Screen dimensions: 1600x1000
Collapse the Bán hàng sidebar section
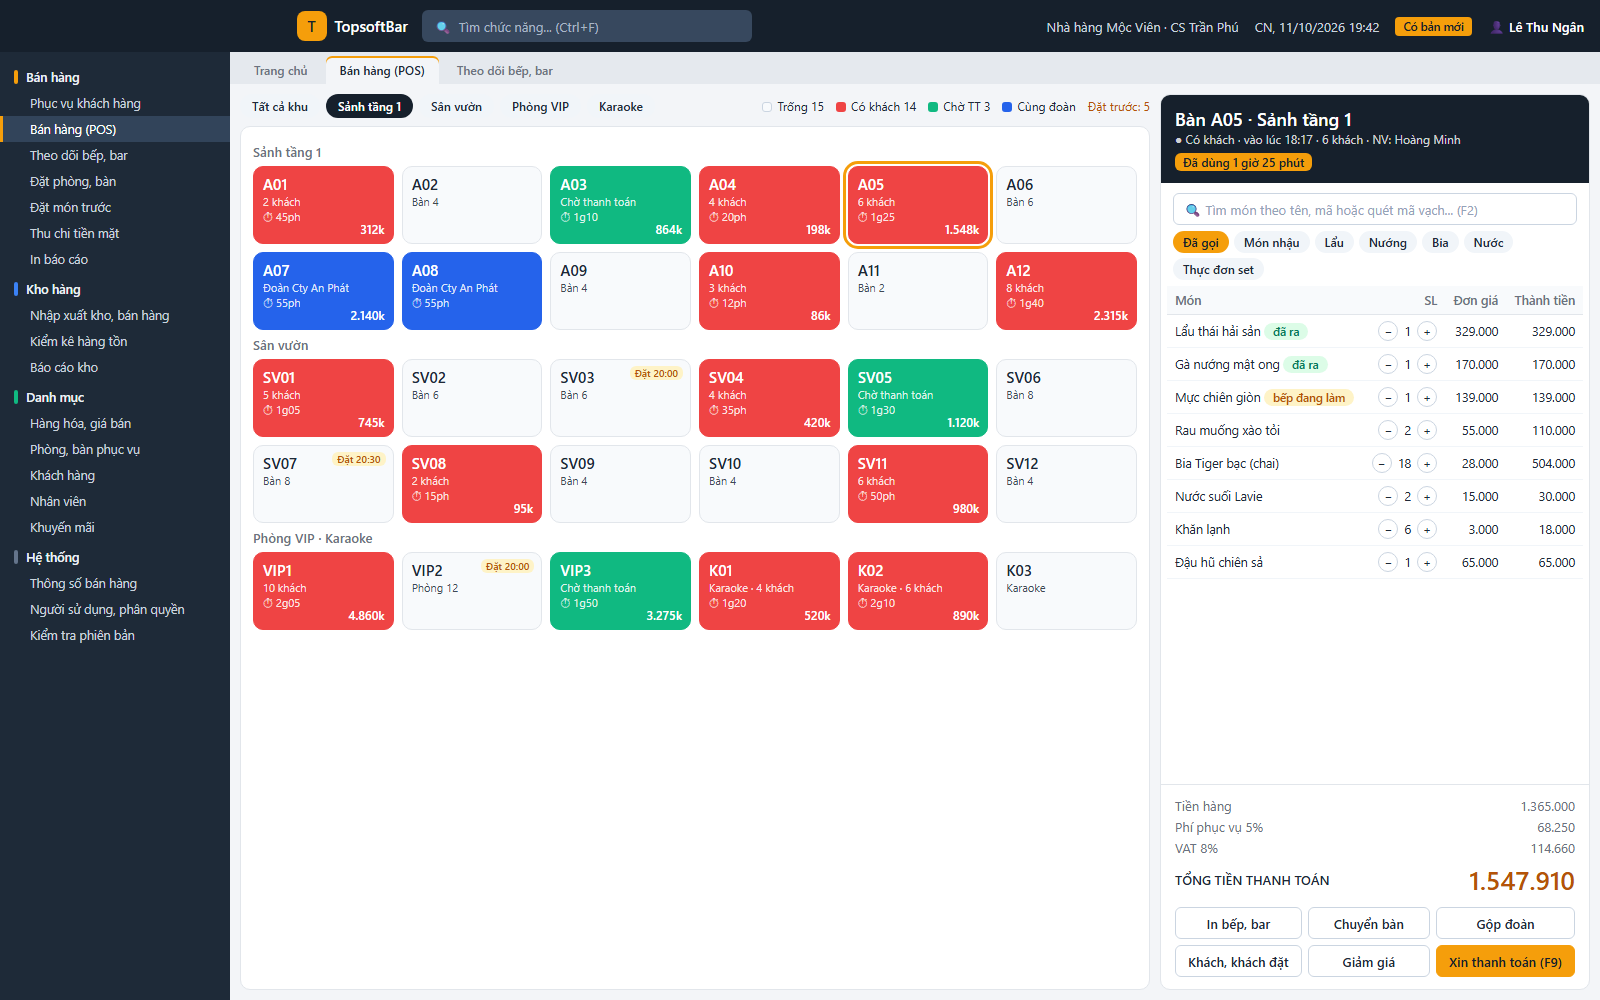click(x=53, y=77)
